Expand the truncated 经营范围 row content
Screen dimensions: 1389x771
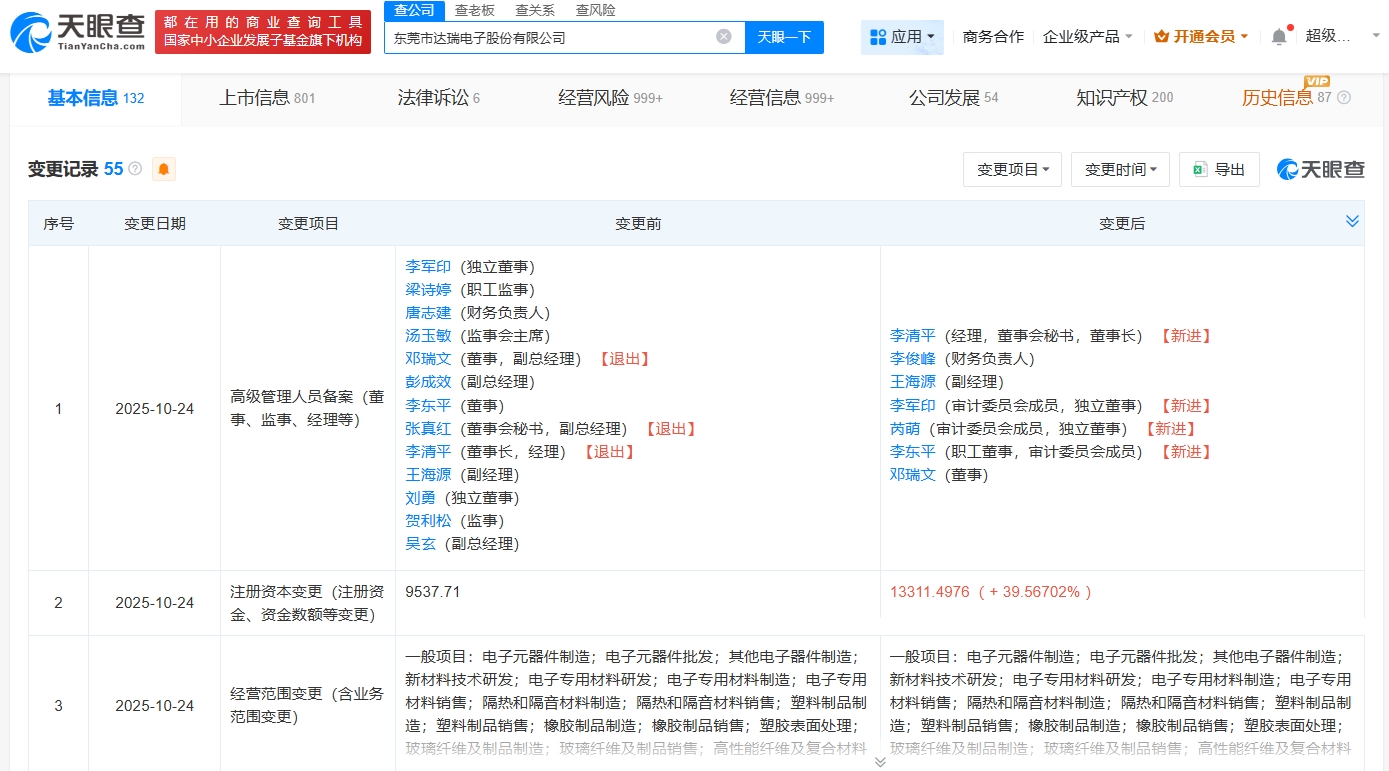click(880, 762)
